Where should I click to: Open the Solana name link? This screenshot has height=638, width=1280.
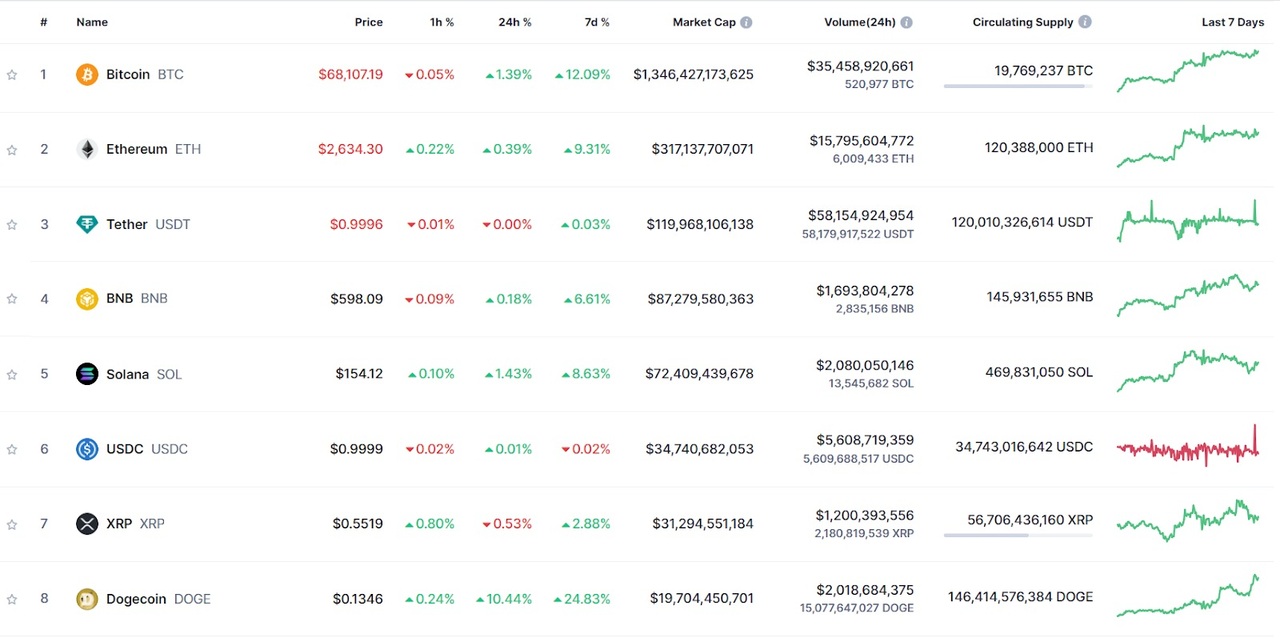(127, 374)
